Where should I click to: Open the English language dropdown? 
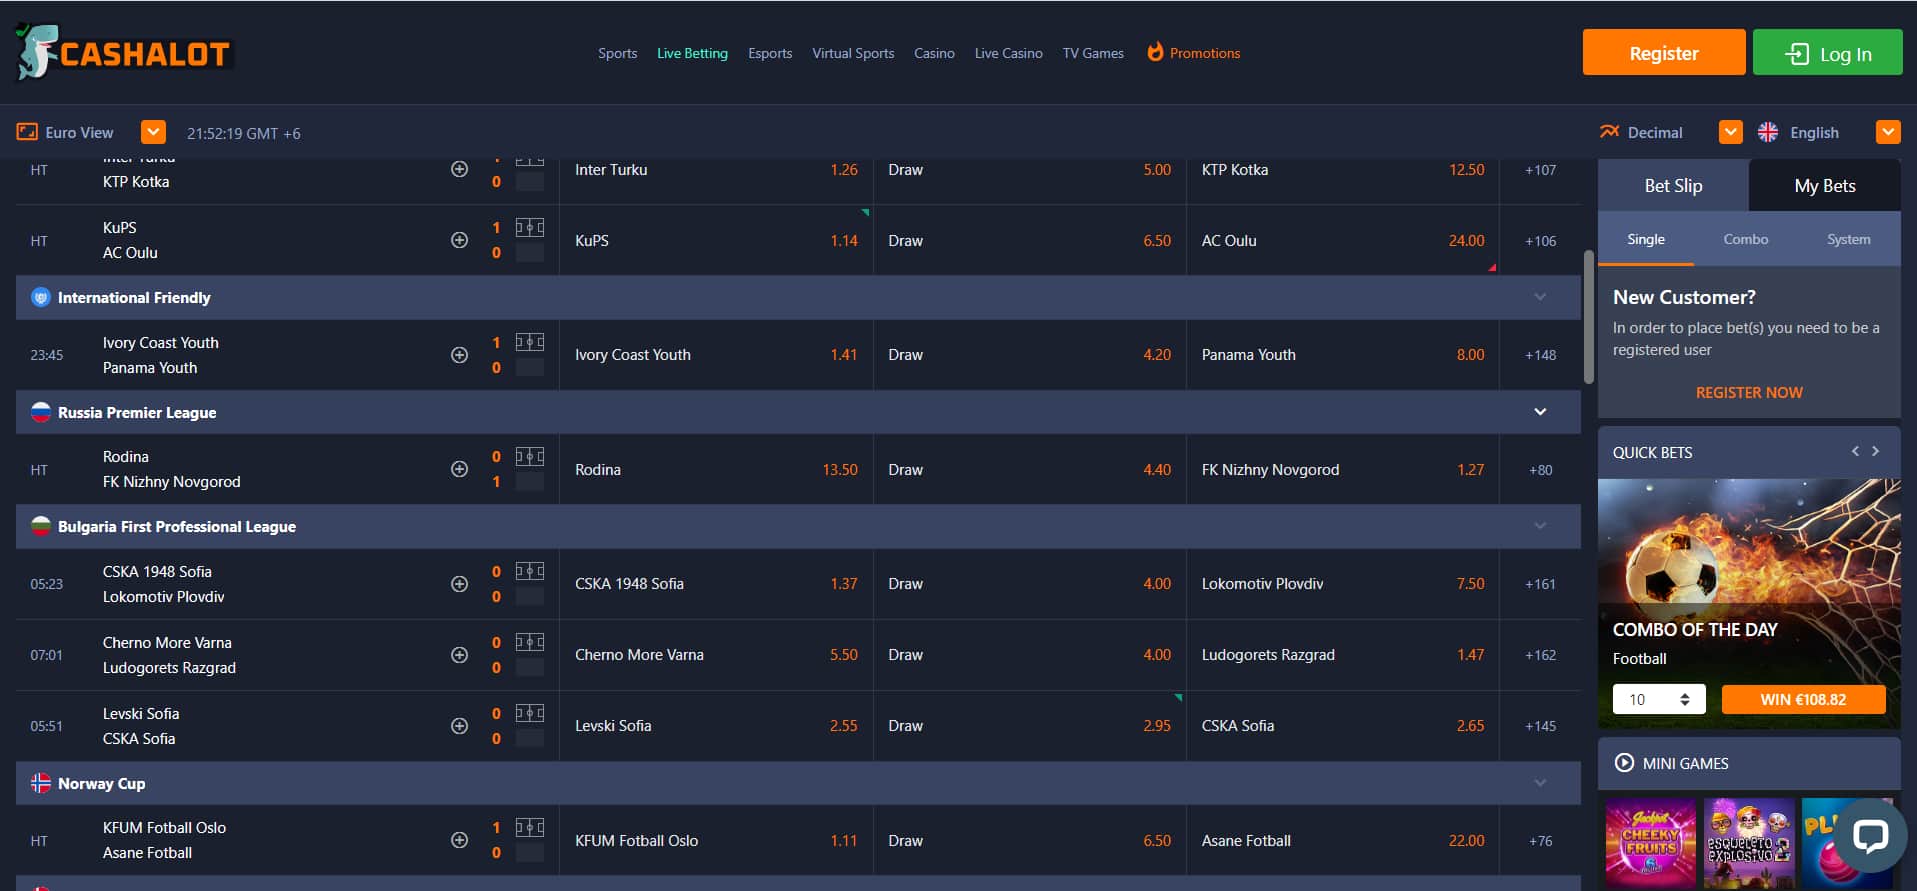tap(1888, 132)
